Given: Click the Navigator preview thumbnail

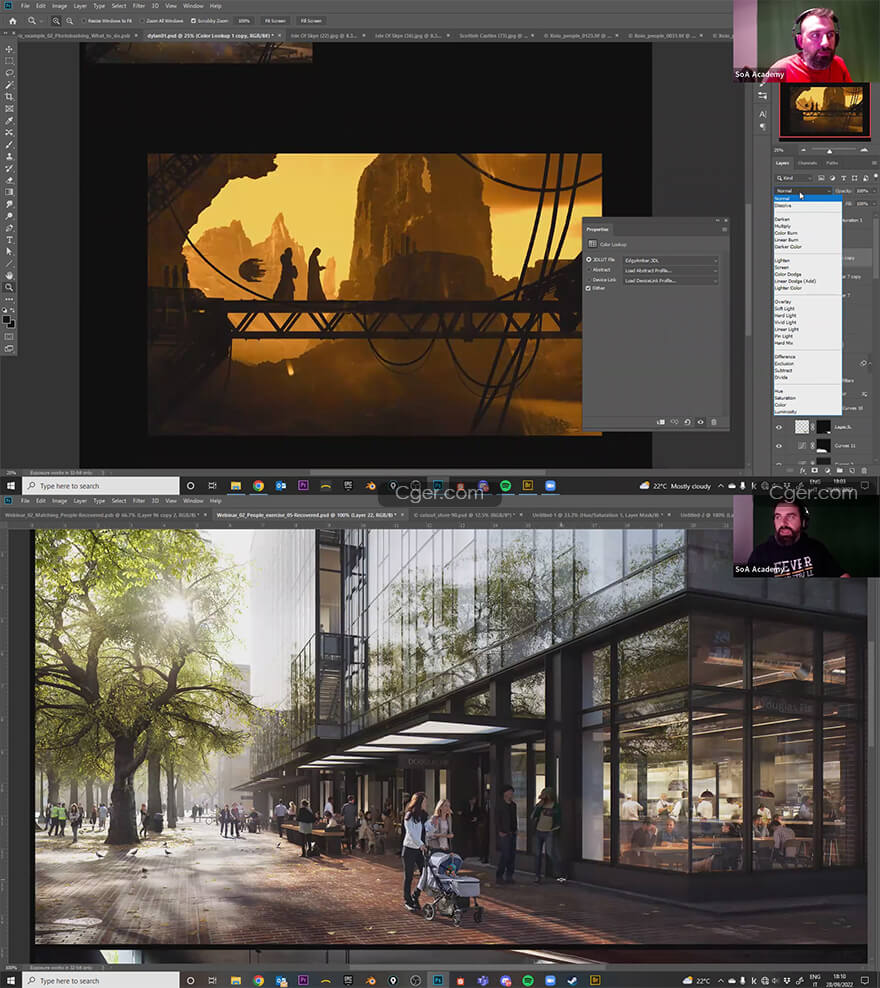Looking at the screenshot, I should [825, 110].
